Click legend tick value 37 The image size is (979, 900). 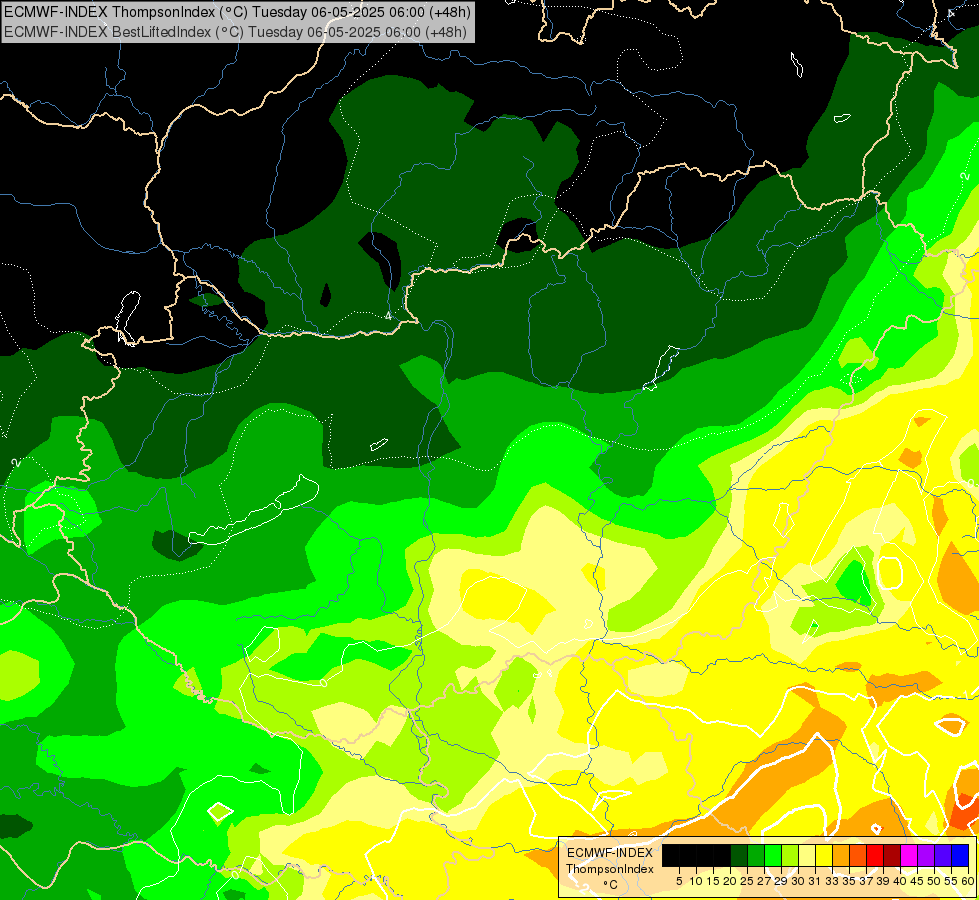[x=867, y=881]
